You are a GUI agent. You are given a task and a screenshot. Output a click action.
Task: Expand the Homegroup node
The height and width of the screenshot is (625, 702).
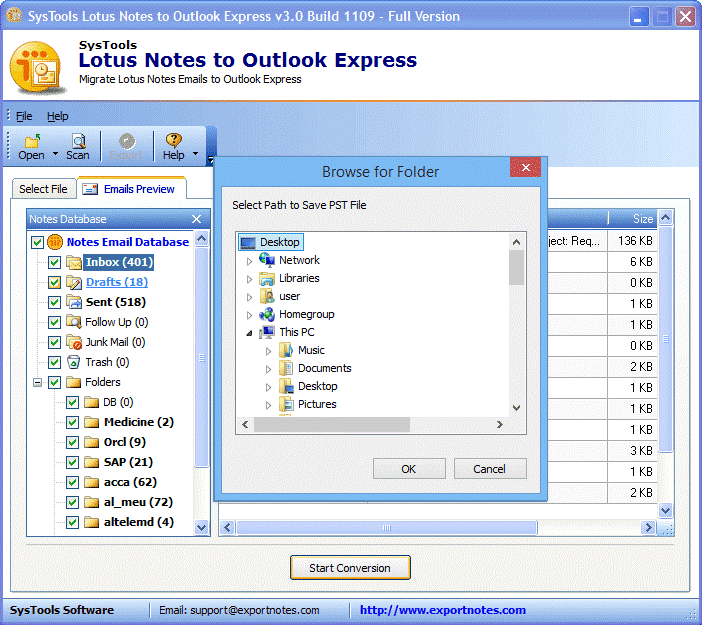tap(249, 315)
